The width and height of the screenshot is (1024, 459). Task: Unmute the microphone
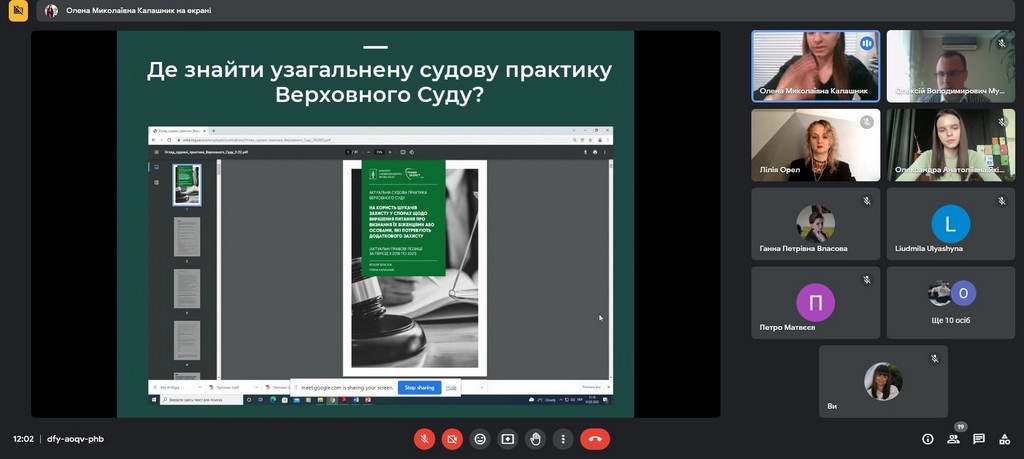[425, 439]
